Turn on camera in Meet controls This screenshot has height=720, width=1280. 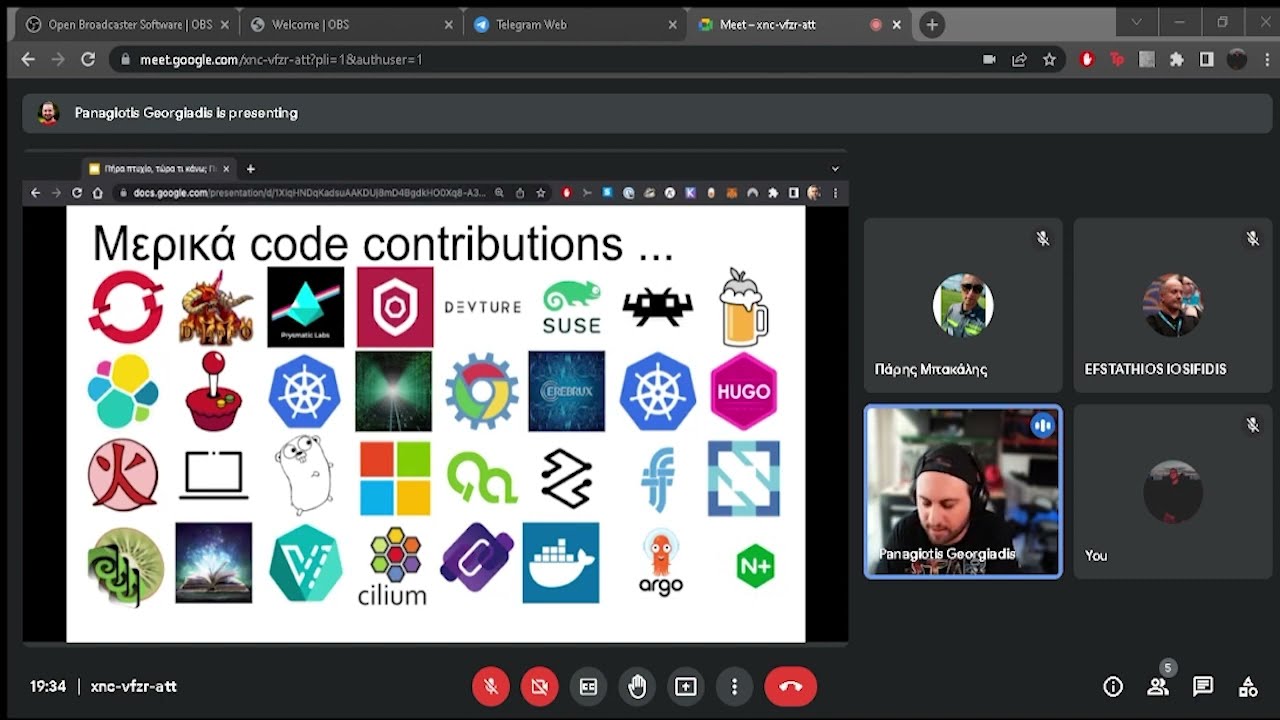click(x=539, y=687)
